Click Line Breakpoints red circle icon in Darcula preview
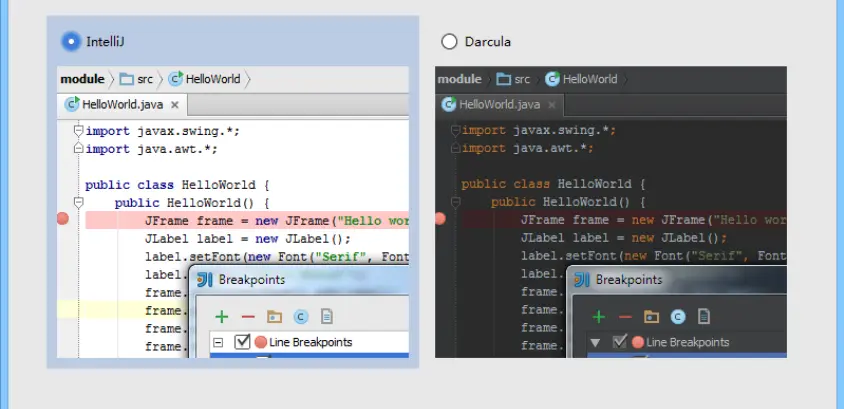The width and height of the screenshot is (844, 409). (638, 342)
